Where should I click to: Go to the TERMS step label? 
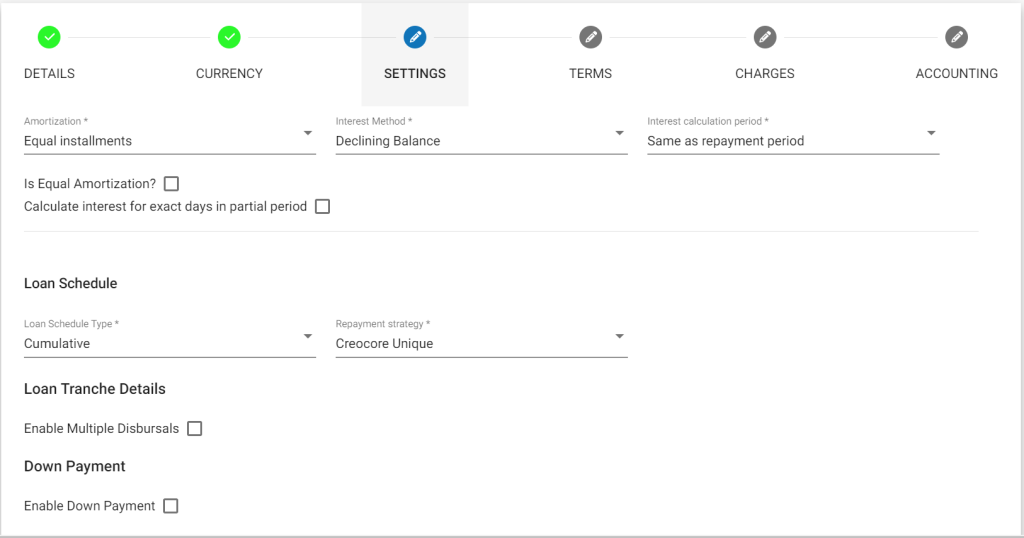(590, 74)
